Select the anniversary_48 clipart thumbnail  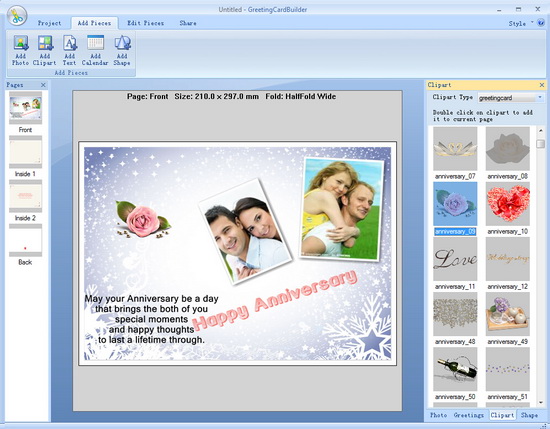[x=455, y=314]
